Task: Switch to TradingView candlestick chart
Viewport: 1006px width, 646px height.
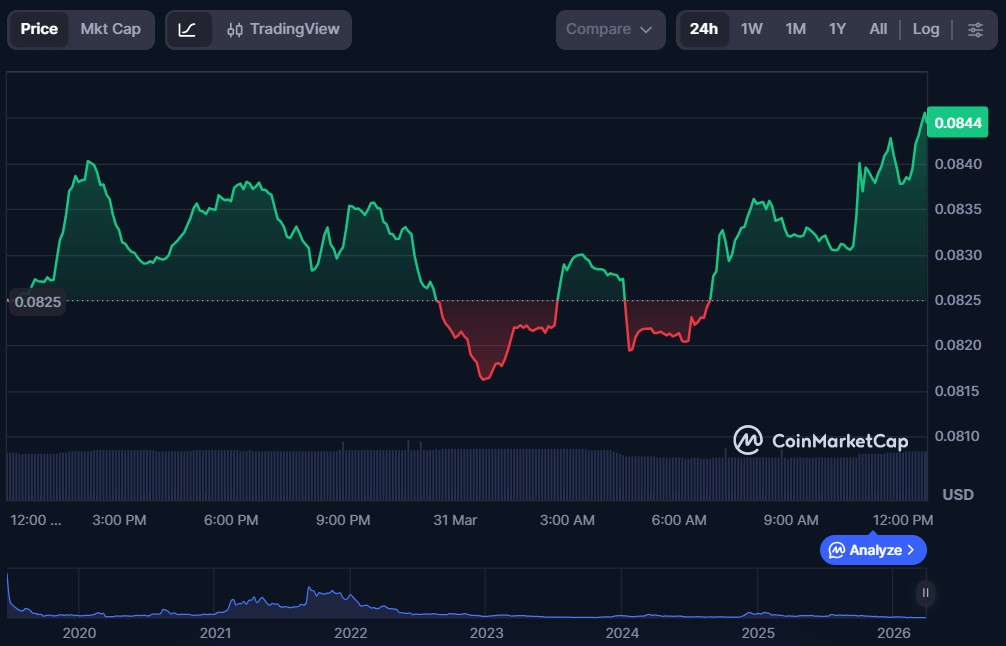Action: [283, 29]
